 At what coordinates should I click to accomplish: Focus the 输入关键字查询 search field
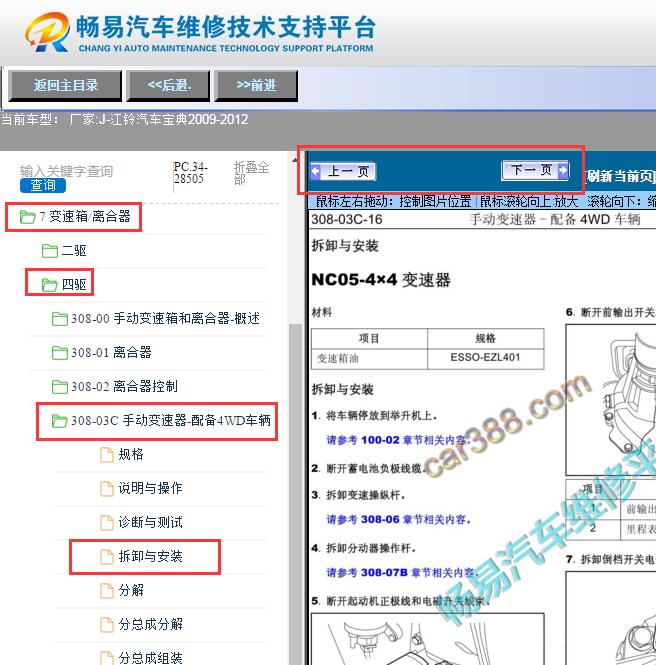pos(67,171)
